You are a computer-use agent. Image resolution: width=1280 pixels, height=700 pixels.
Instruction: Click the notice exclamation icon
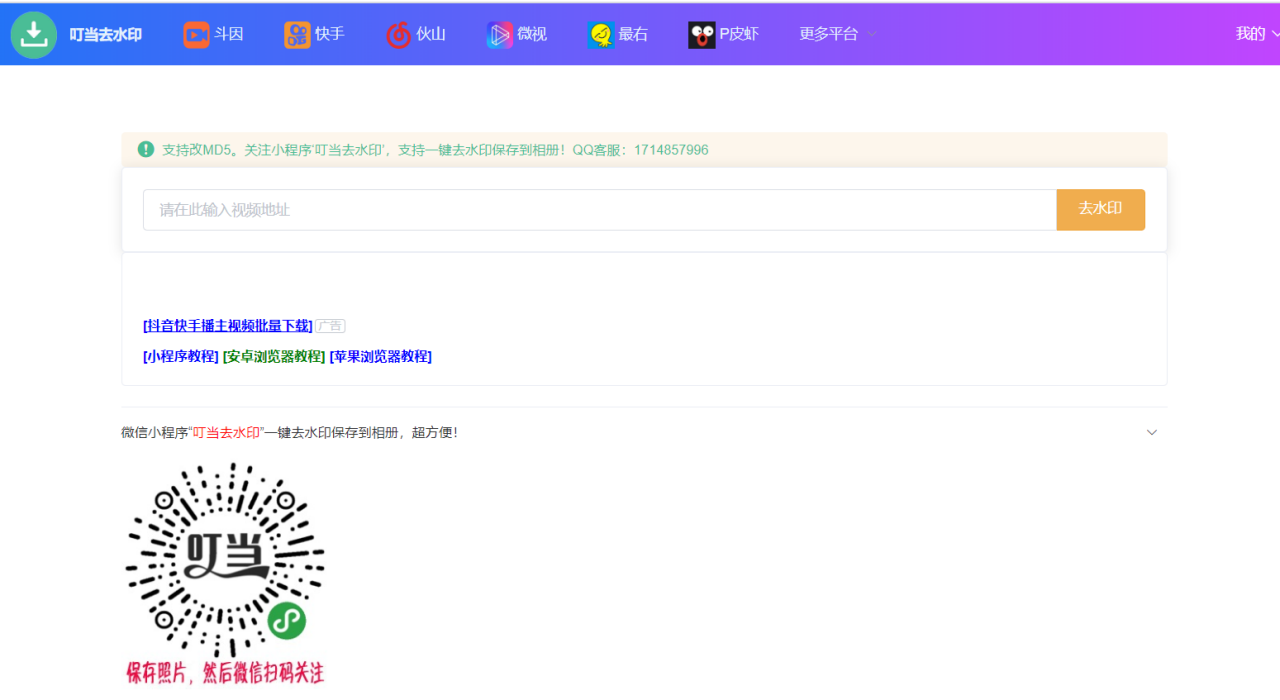145,148
